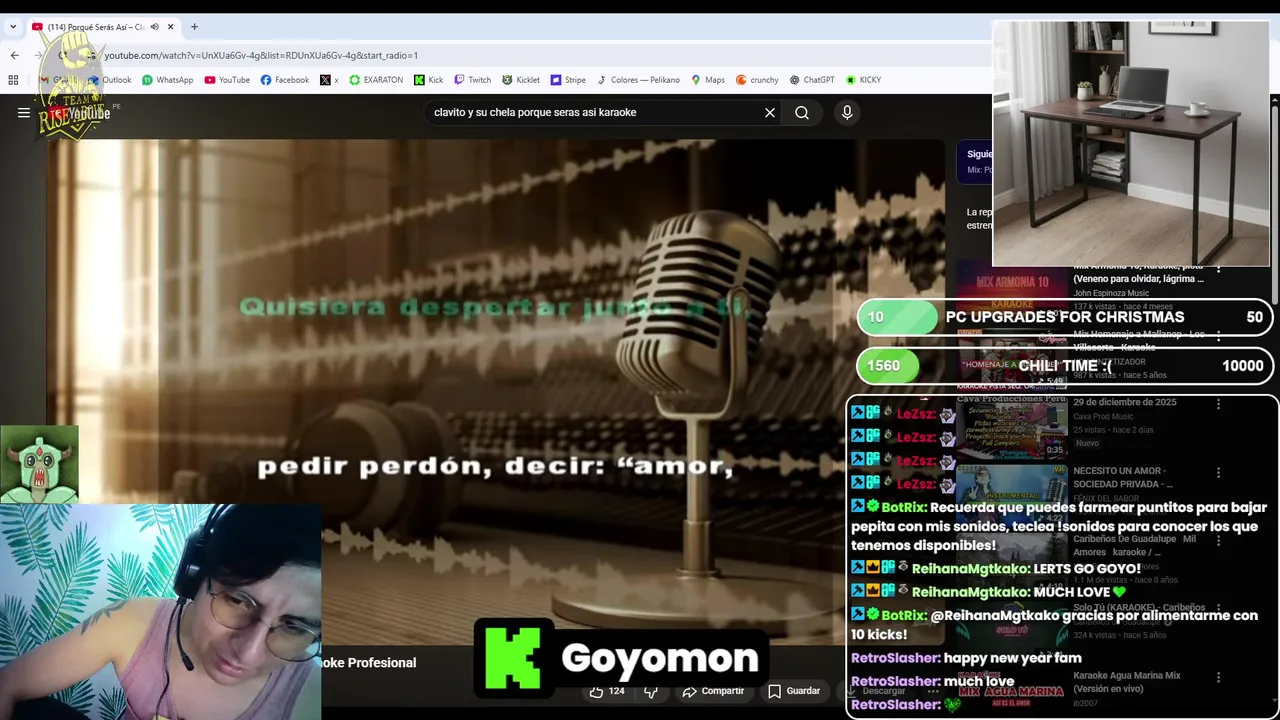This screenshot has width=1280, height=720.
Task: Close the Porqué Serás Así tab
Action: point(170,27)
